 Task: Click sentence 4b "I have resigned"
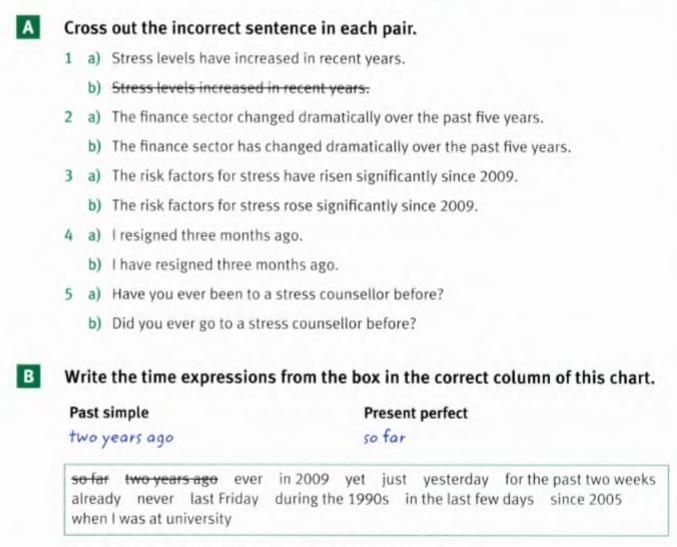click(x=224, y=266)
